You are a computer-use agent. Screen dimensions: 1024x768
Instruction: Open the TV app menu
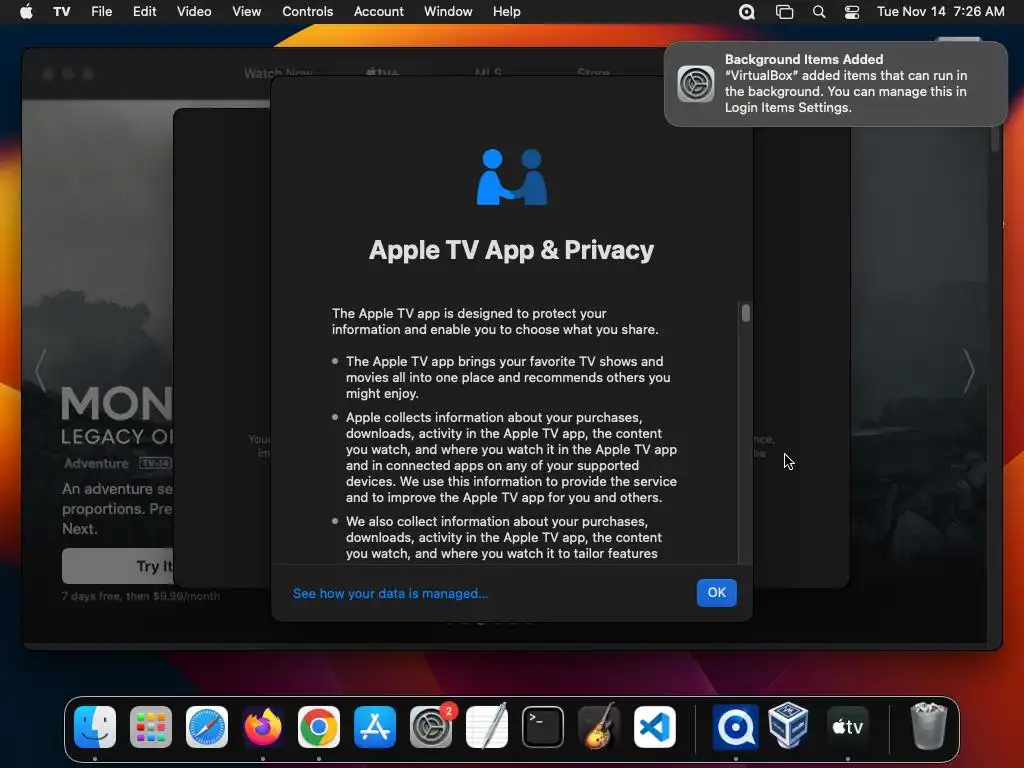[x=61, y=11]
